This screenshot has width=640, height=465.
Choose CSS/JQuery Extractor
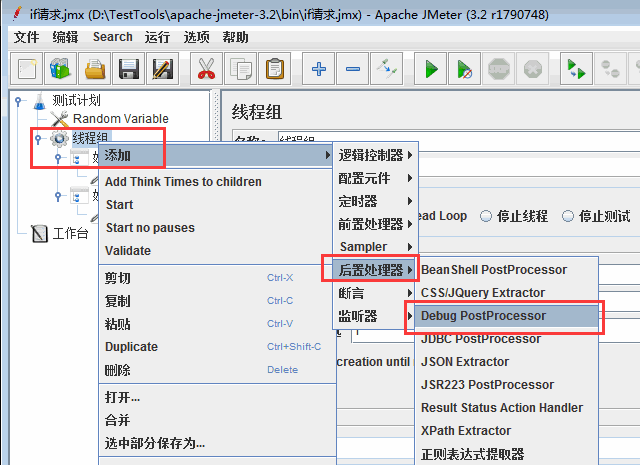click(x=507, y=293)
